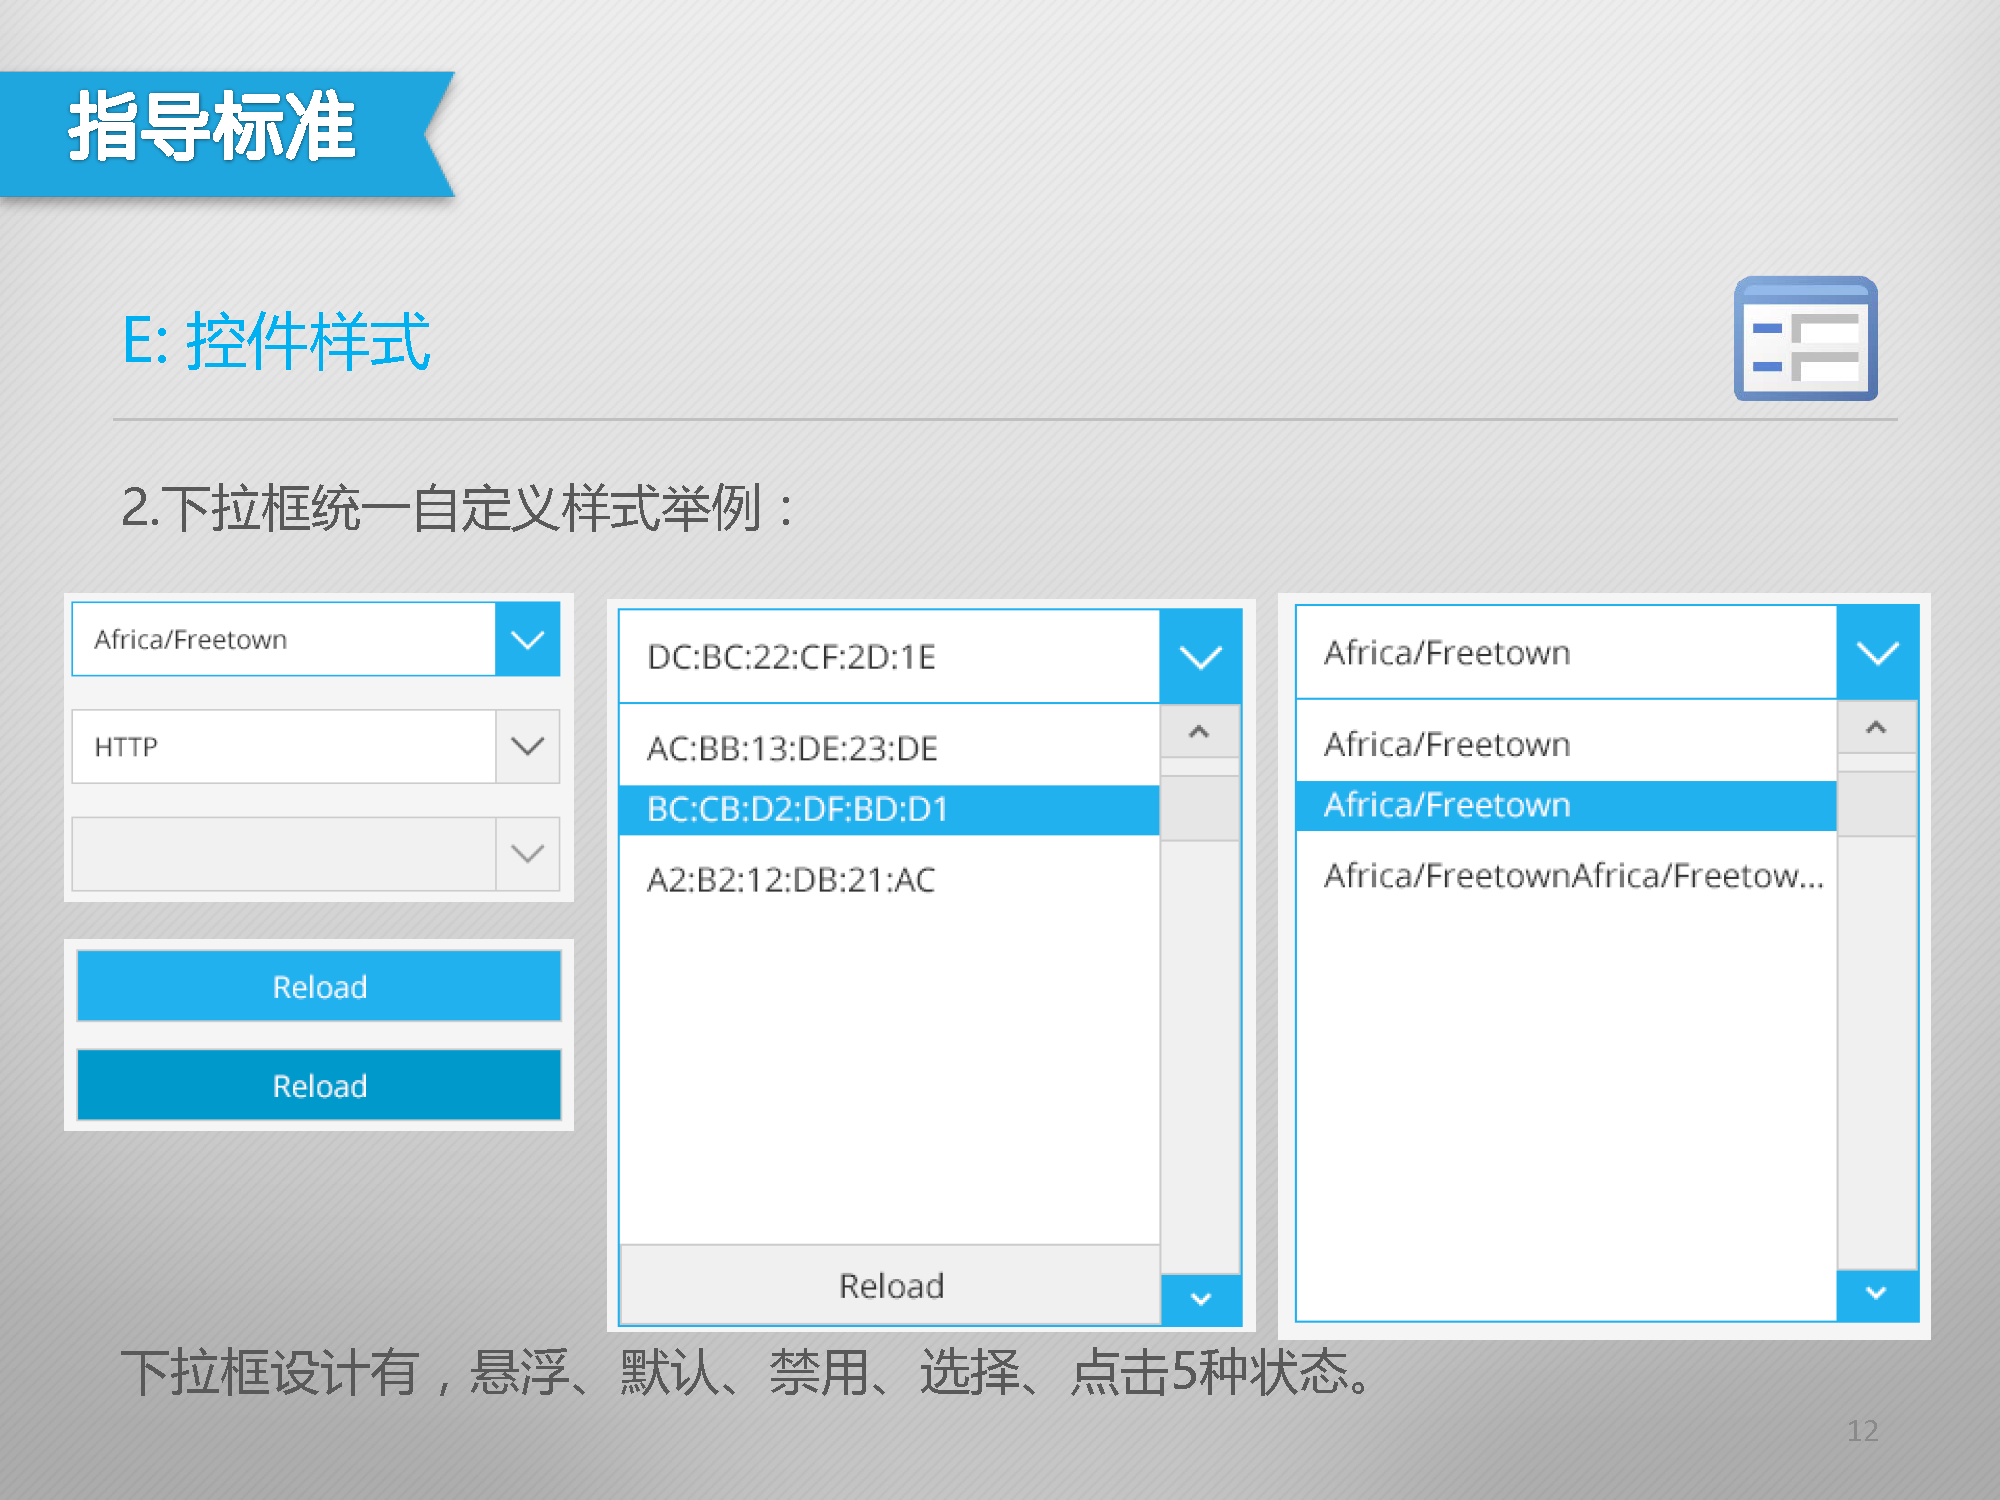Click scroll-down arrow in right timezone list
Image resolution: width=2000 pixels, height=1500 pixels.
pyautogui.click(x=1877, y=1294)
